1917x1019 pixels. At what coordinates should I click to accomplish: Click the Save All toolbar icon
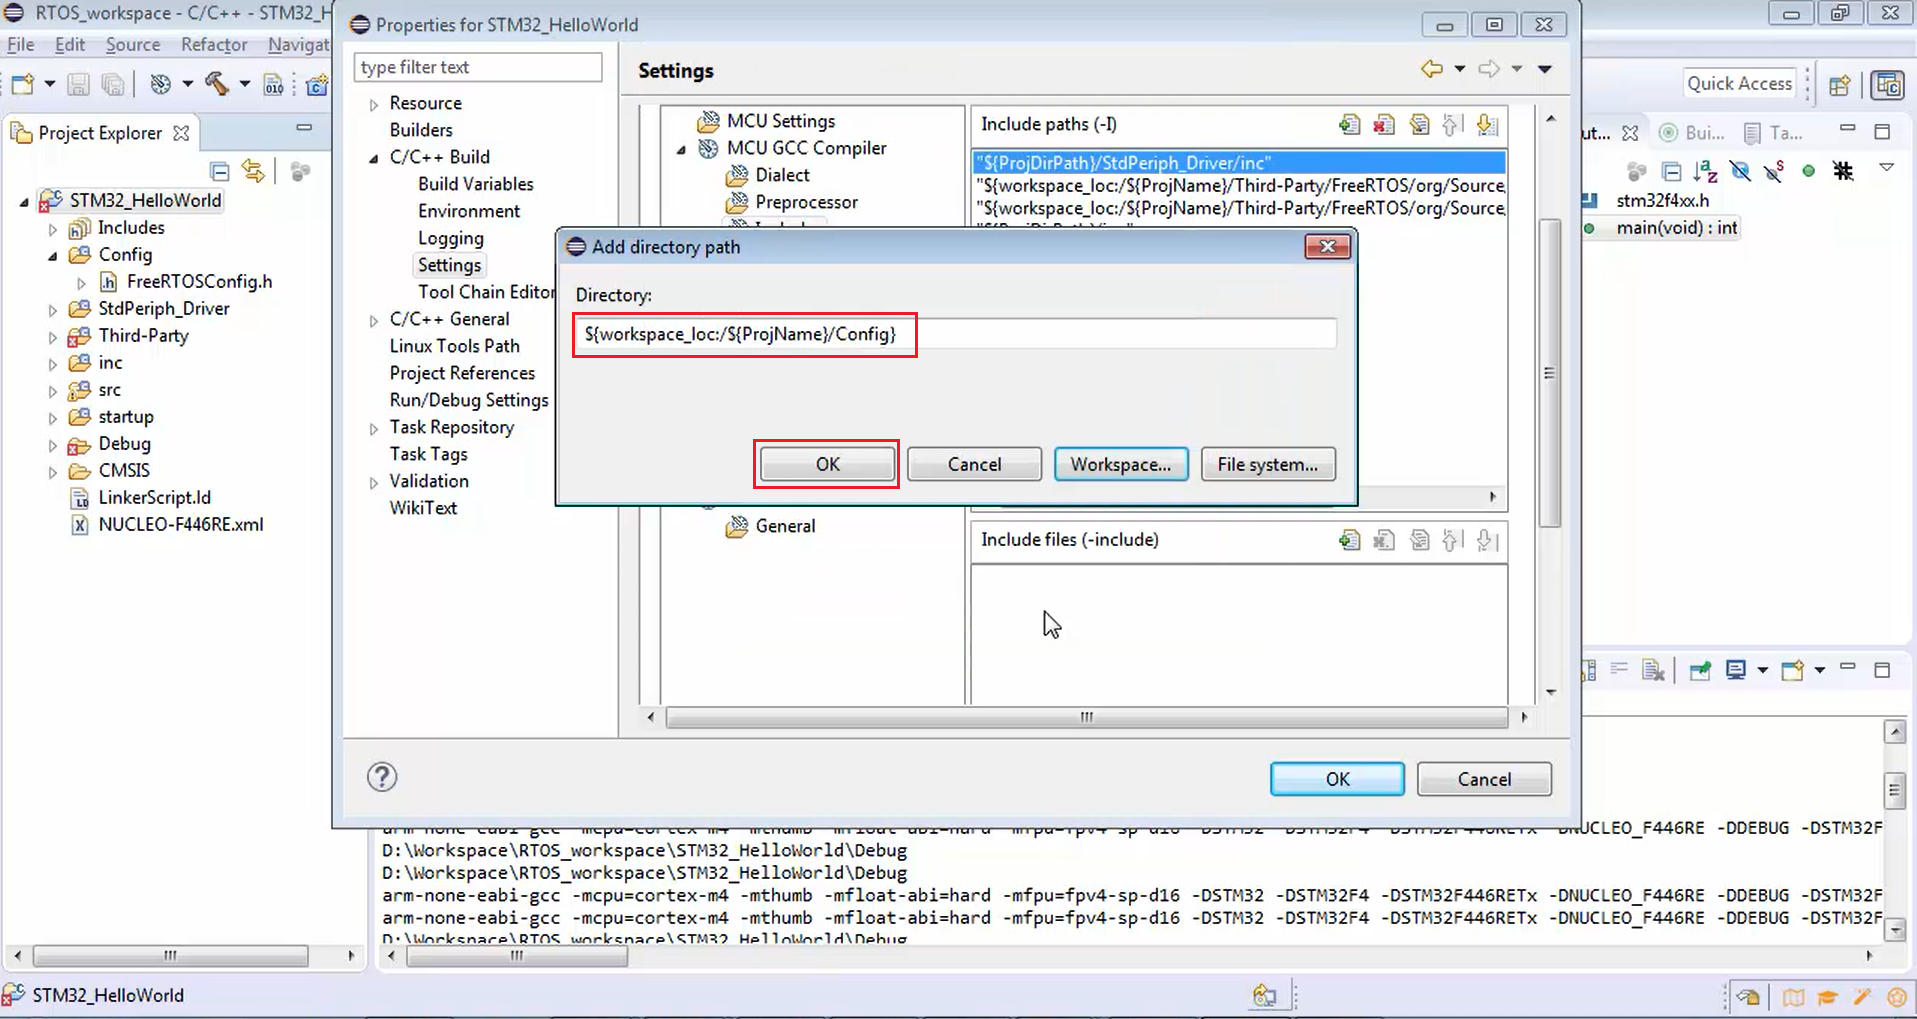tap(113, 84)
